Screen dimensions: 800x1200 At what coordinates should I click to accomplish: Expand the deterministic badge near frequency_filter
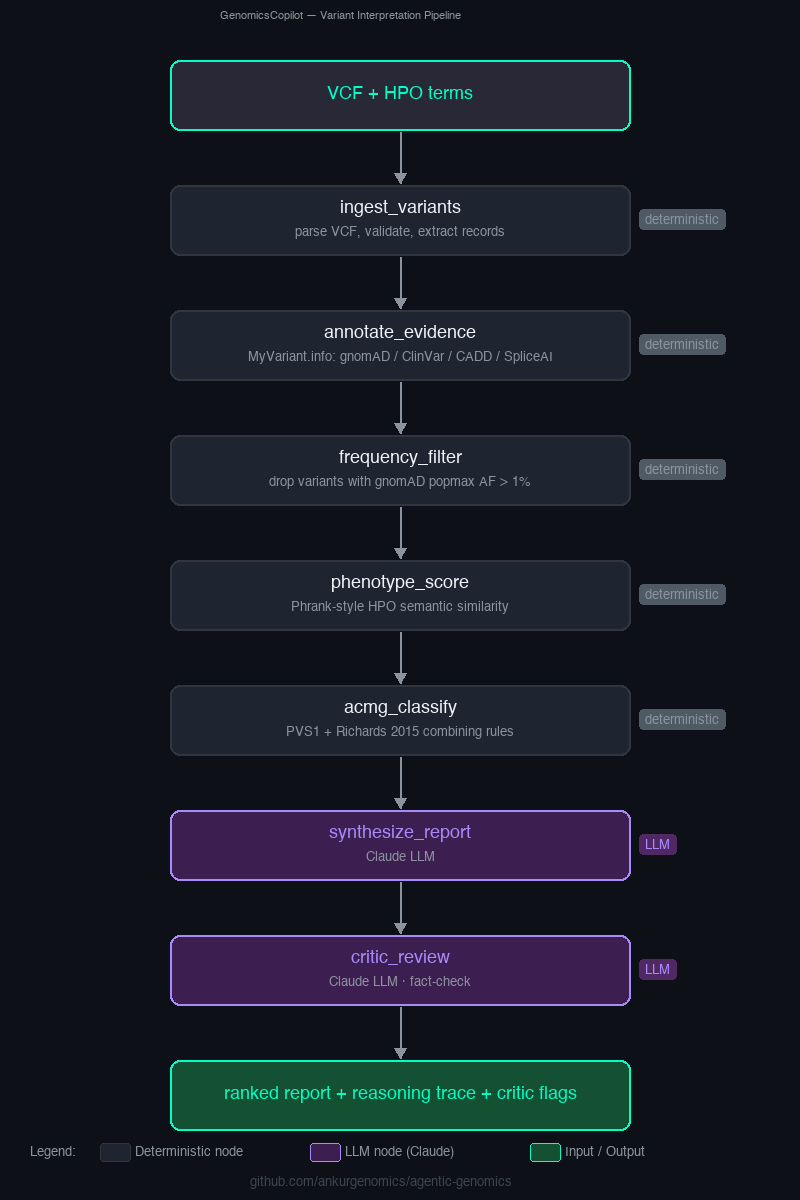point(682,469)
